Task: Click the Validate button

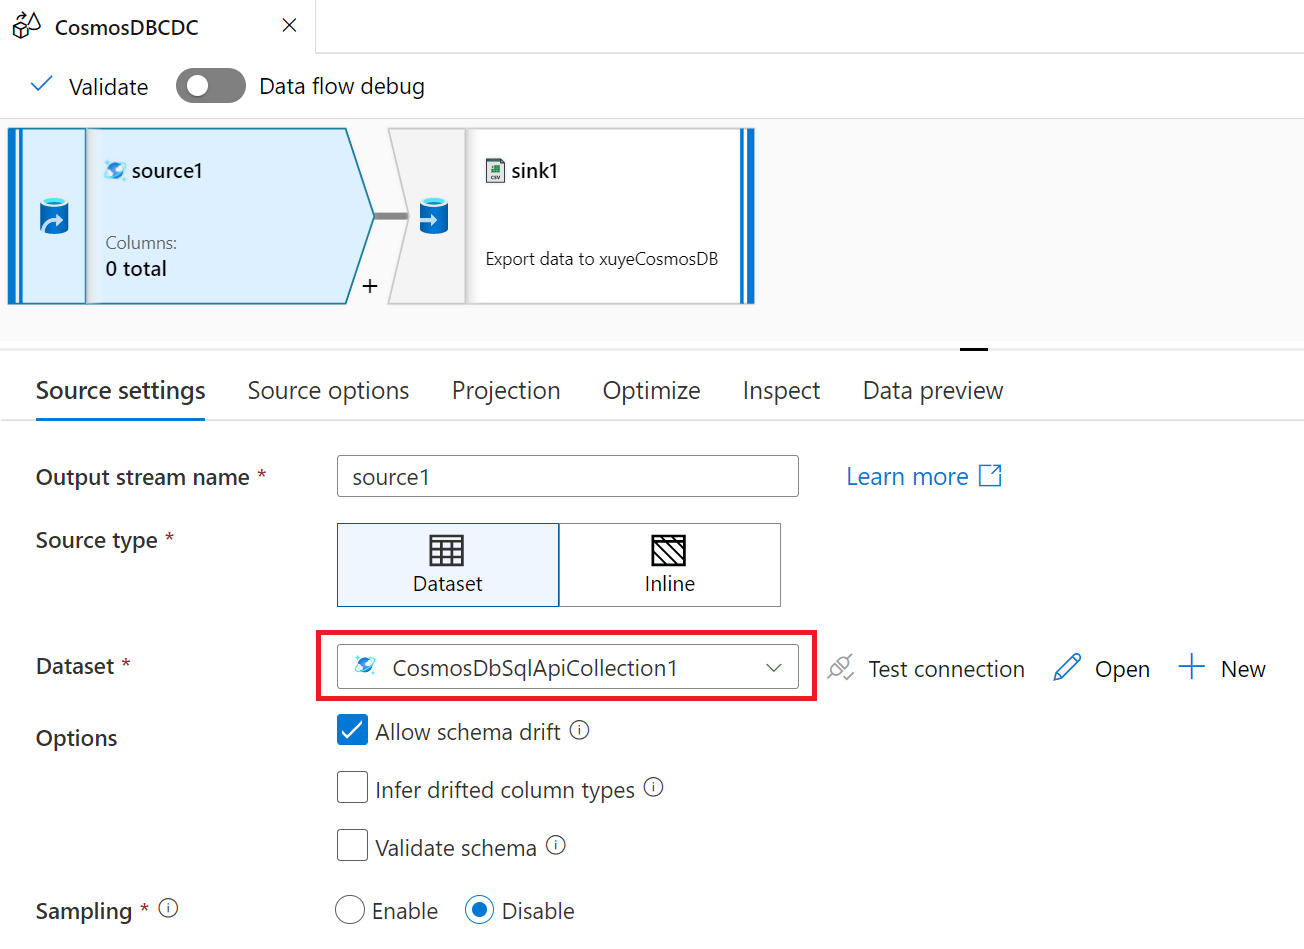Action: [x=90, y=87]
